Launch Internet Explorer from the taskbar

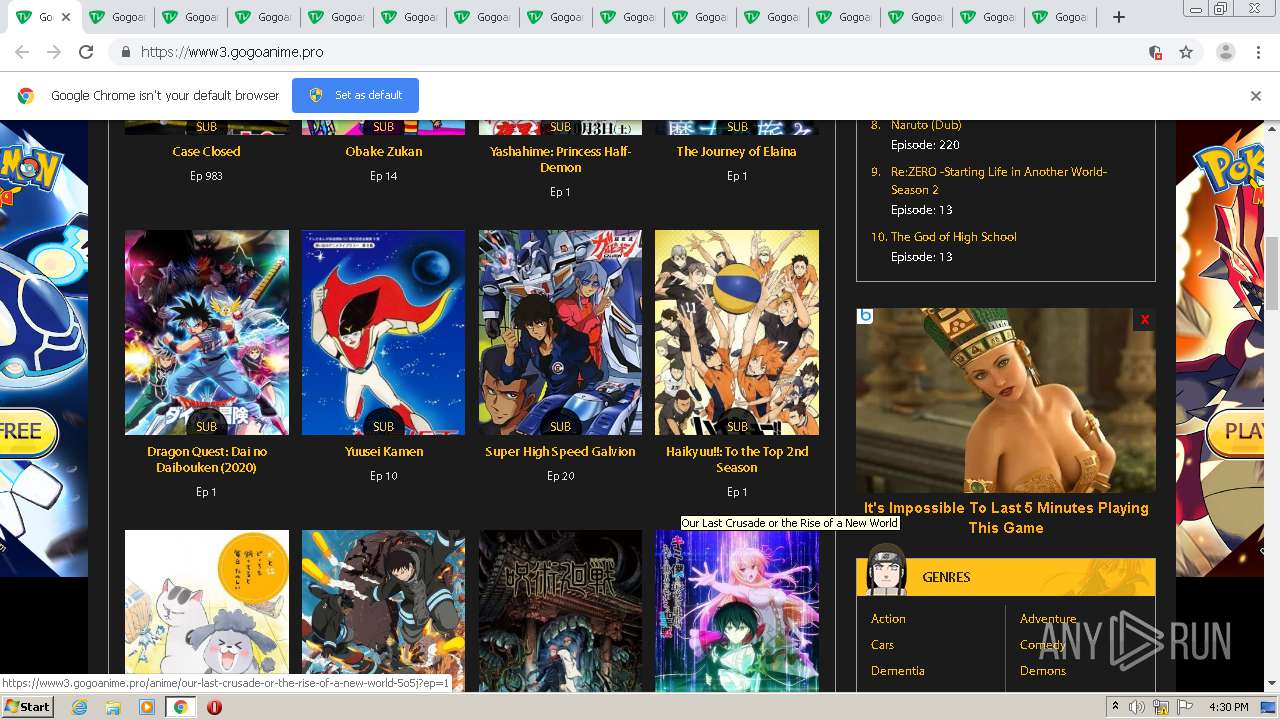point(80,707)
